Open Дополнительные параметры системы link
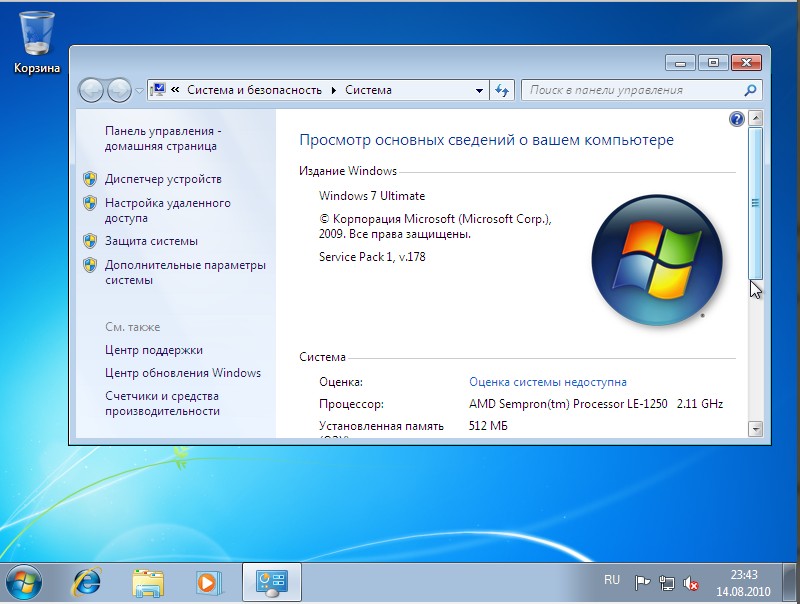This screenshot has width=800, height=604. click(x=185, y=272)
